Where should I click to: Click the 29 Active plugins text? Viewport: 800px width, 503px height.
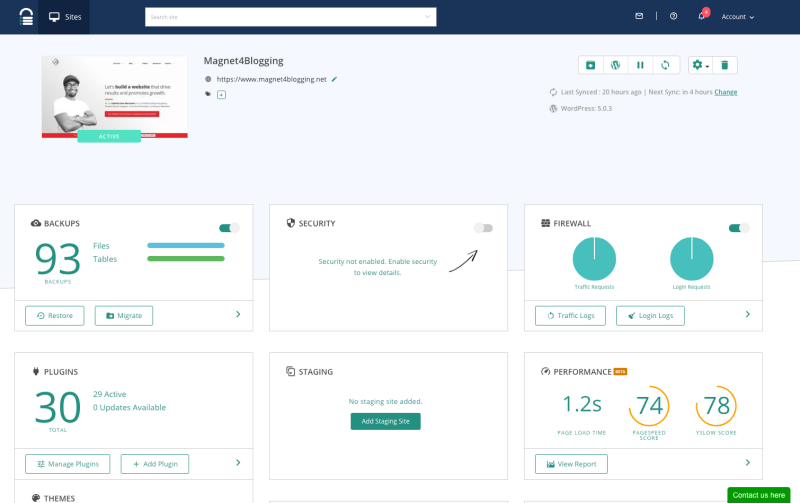pos(110,394)
